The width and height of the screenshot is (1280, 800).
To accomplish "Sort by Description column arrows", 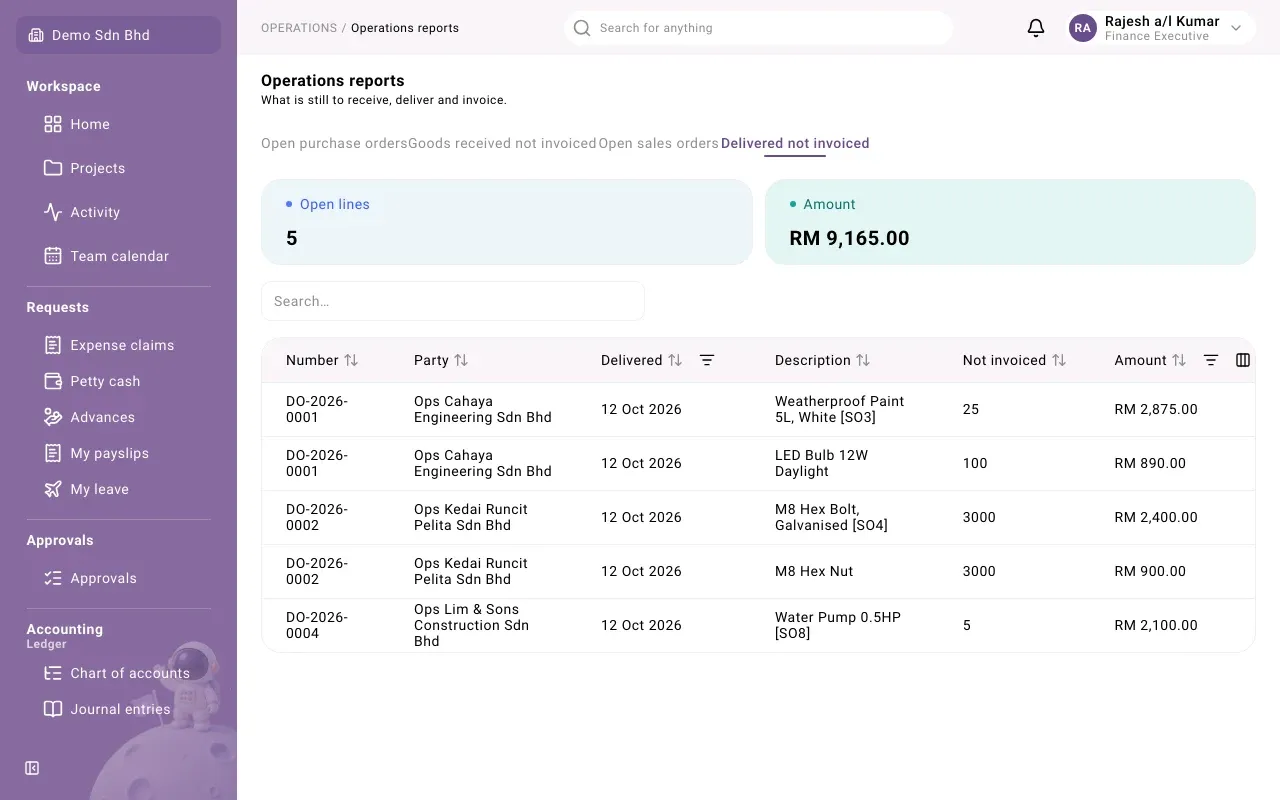I will tap(863, 360).
